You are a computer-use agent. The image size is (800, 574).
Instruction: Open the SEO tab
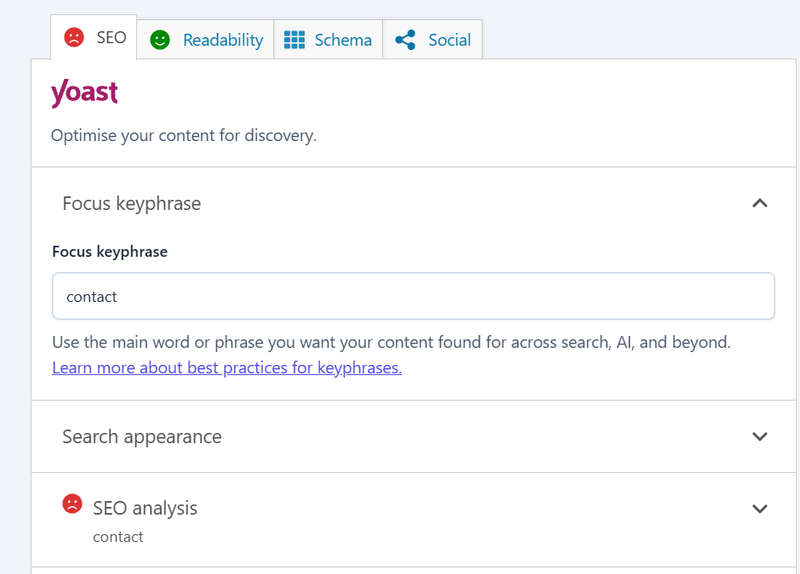point(94,37)
